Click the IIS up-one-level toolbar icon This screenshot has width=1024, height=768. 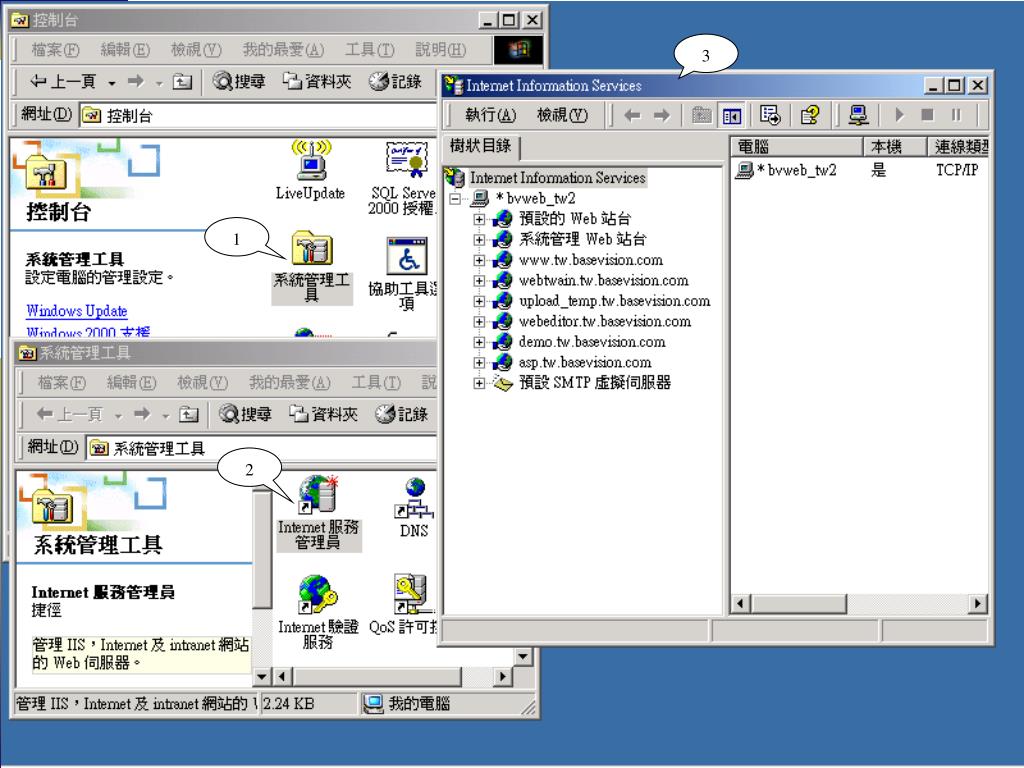click(x=701, y=116)
